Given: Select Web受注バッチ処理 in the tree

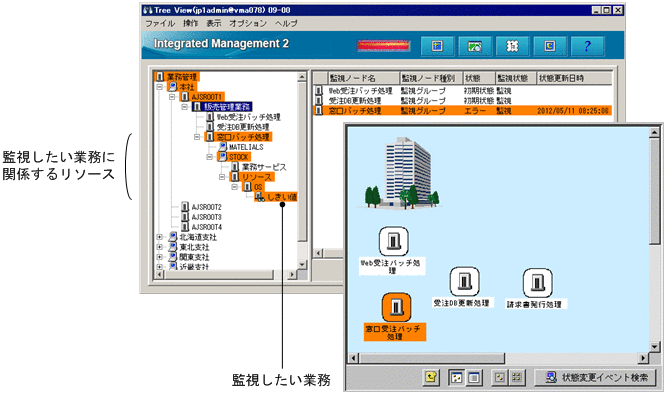Looking at the screenshot, I should point(248,117).
